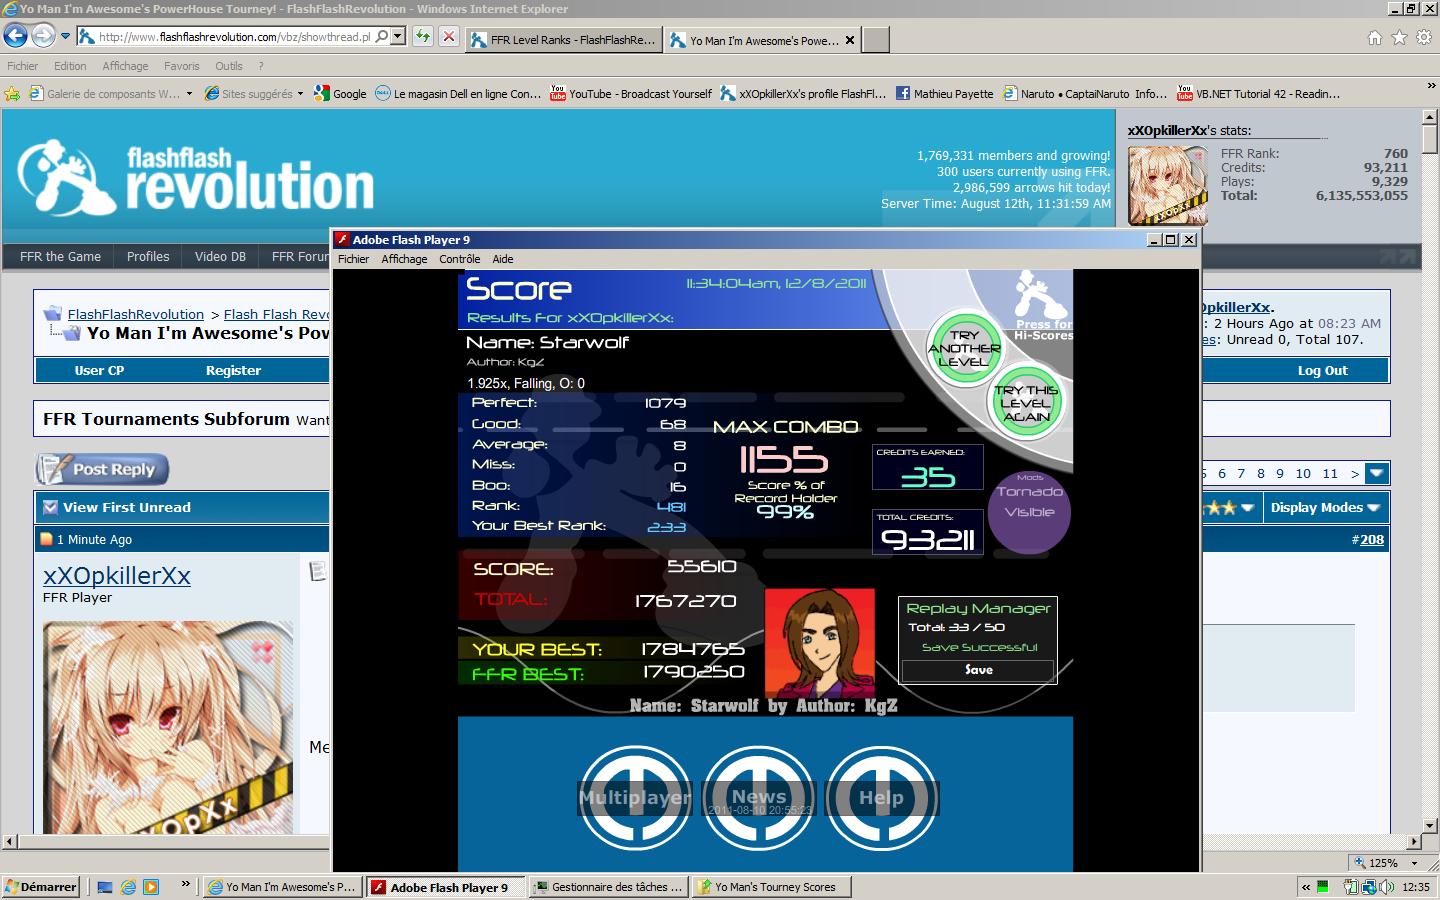The width and height of the screenshot is (1440, 900).
Task: Open the YouTube Broadcast Yourself bookmark
Action: coord(631,94)
